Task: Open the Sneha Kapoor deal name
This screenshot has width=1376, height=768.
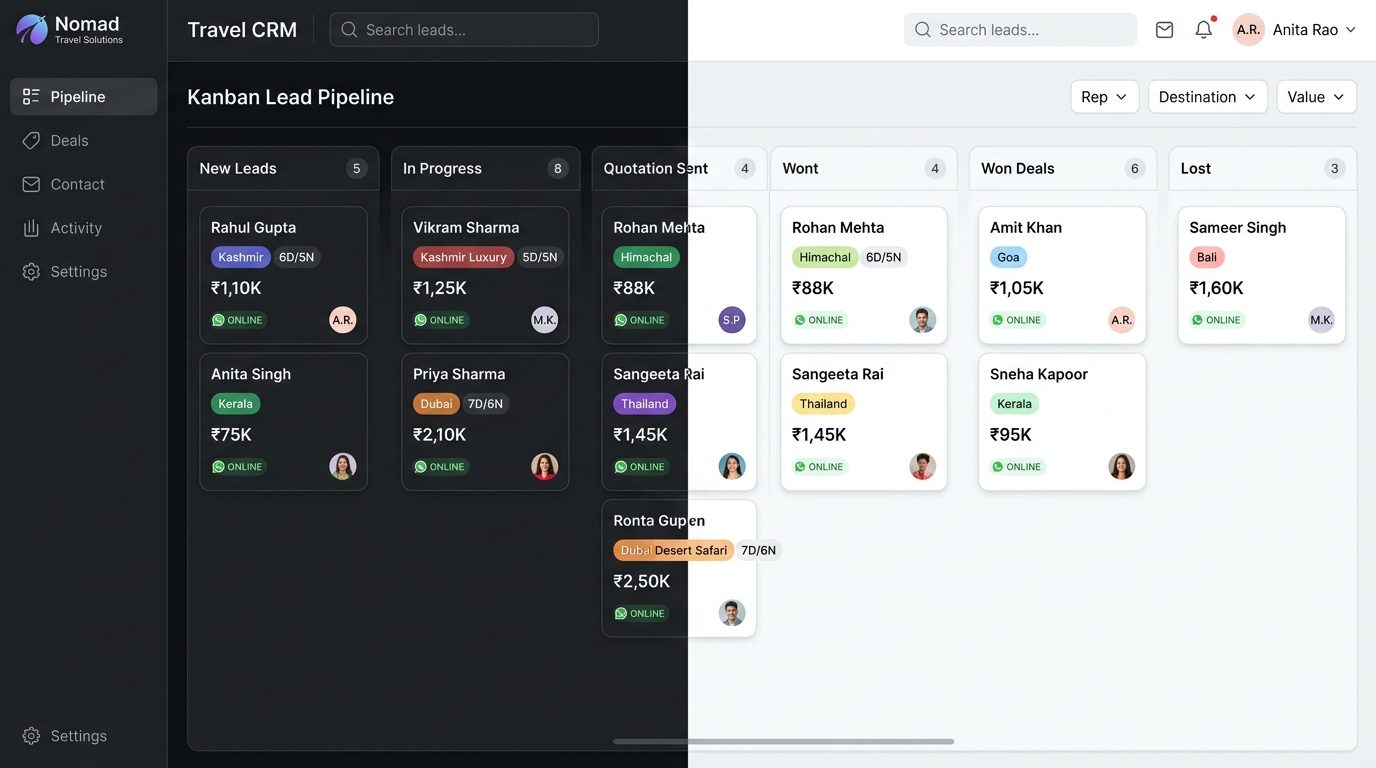Action: pyautogui.click(x=1039, y=374)
